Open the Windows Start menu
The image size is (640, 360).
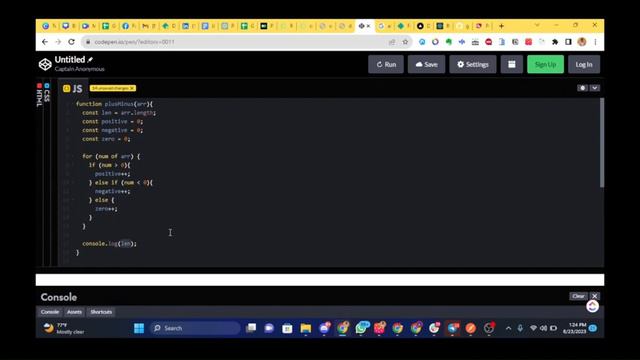click(x=139, y=328)
